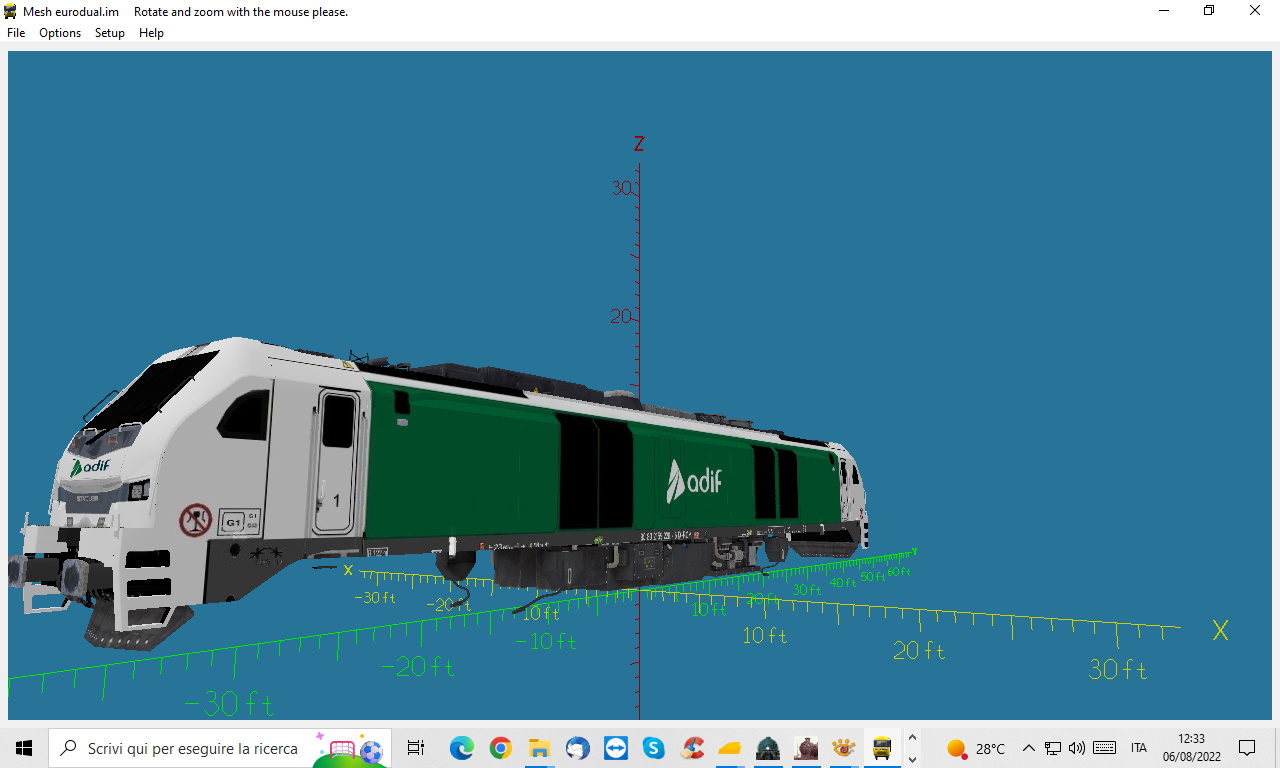Viewport: 1280px width, 768px height.
Task: Open the Windows Start menu
Action: pyautogui.click(x=24, y=748)
